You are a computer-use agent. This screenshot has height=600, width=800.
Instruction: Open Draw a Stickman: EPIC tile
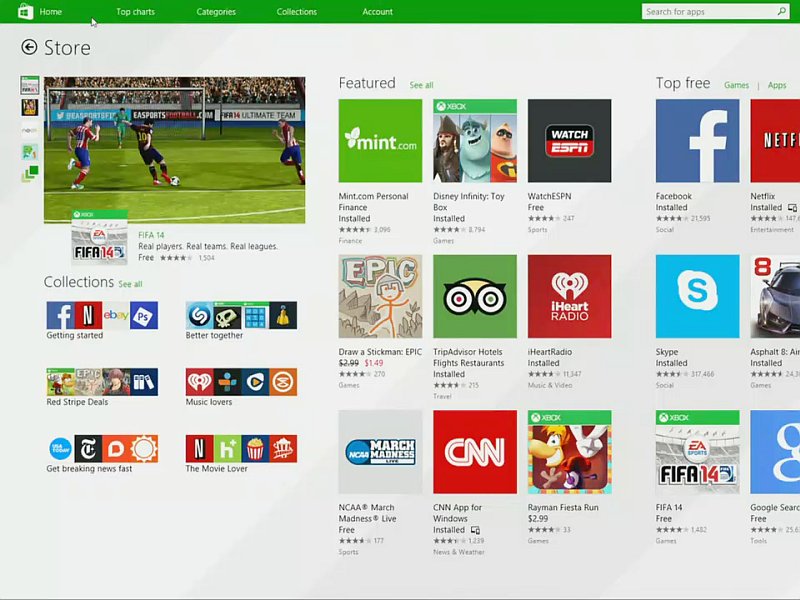click(380, 296)
